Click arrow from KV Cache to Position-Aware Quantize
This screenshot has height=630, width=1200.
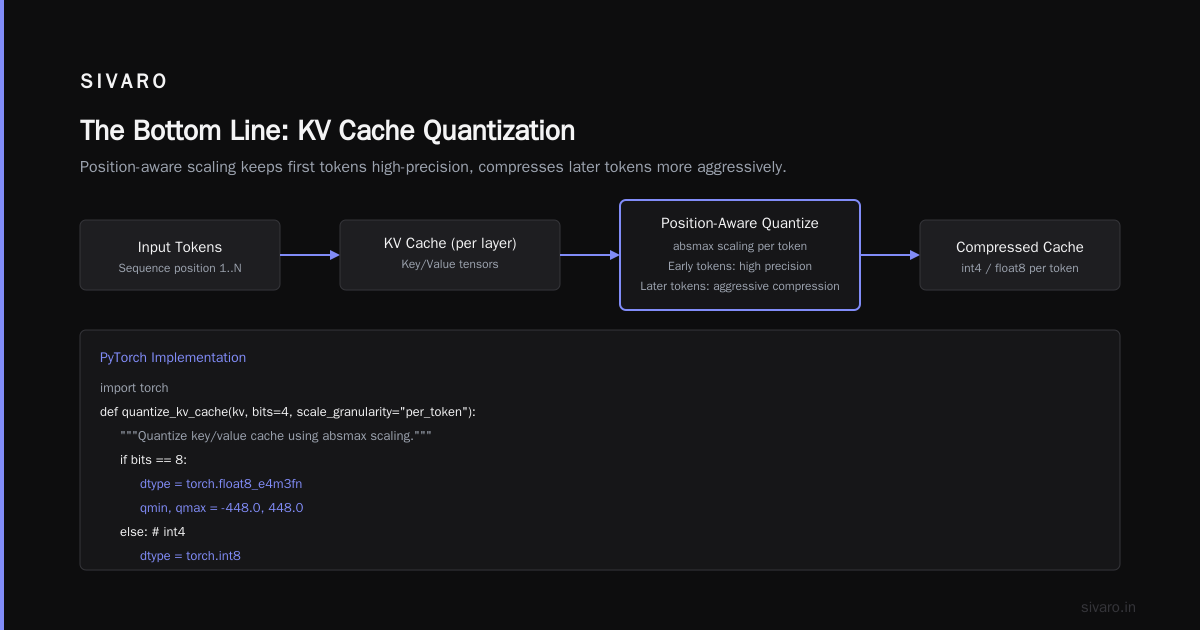tap(590, 255)
